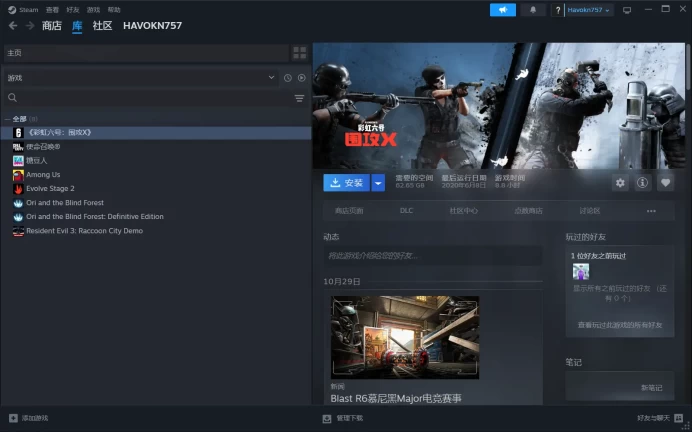This screenshot has height=432, width=692.
Task: Click the 糖豆人 game icon
Action: (18, 161)
